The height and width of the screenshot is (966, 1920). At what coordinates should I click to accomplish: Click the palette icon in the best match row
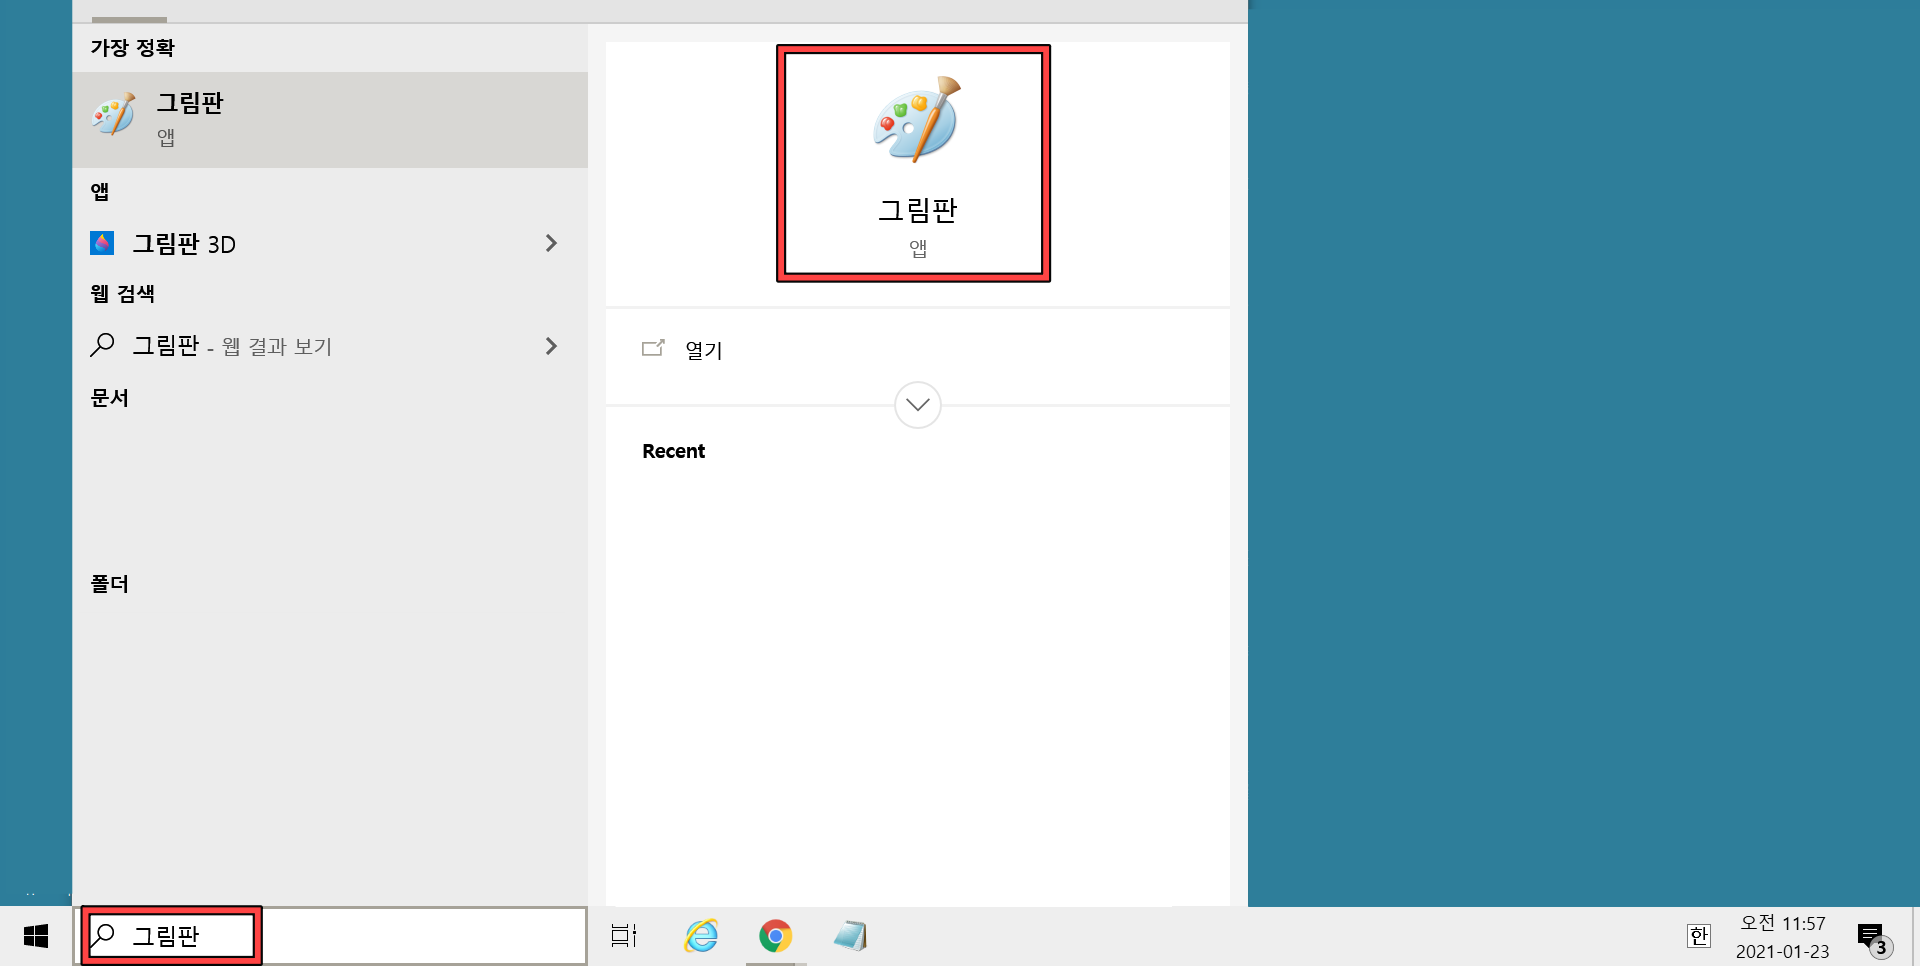[x=113, y=115]
